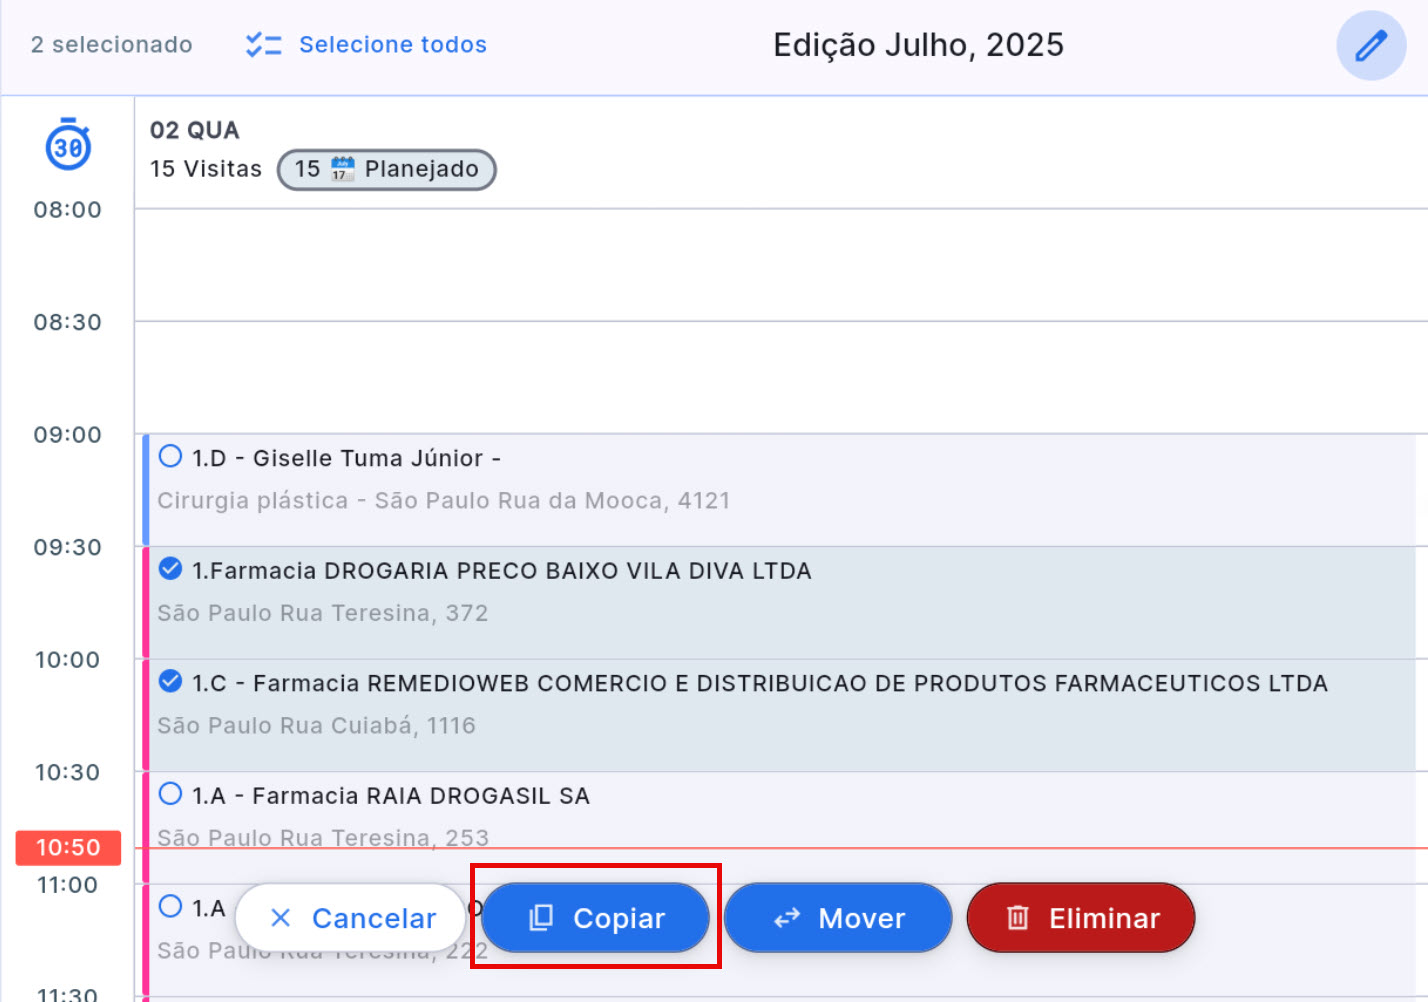The image size is (1428, 1002).
Task: Click the copy icon on the Copiar button
Action: click(542, 917)
